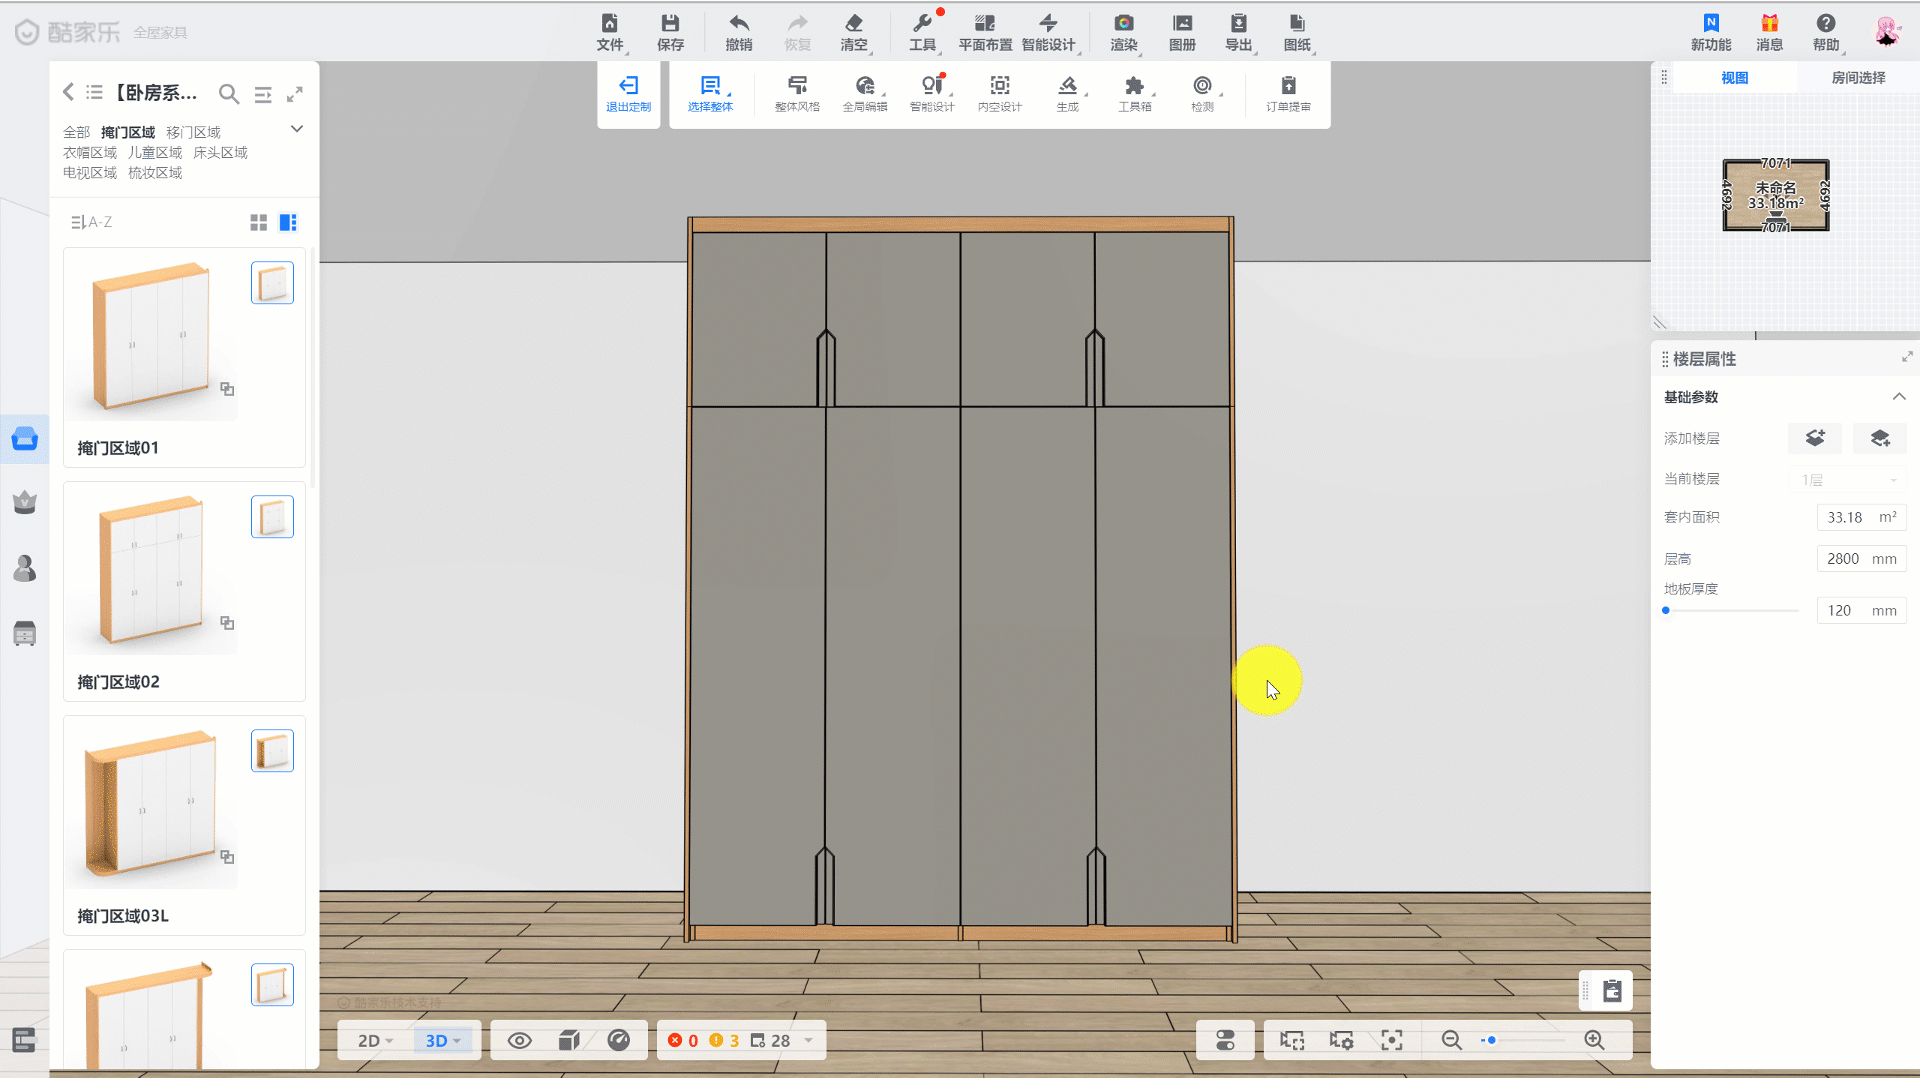Click the Undo (撤销) arrow icon
Viewport: 1920px width, 1078px height.
pyautogui.click(x=738, y=24)
